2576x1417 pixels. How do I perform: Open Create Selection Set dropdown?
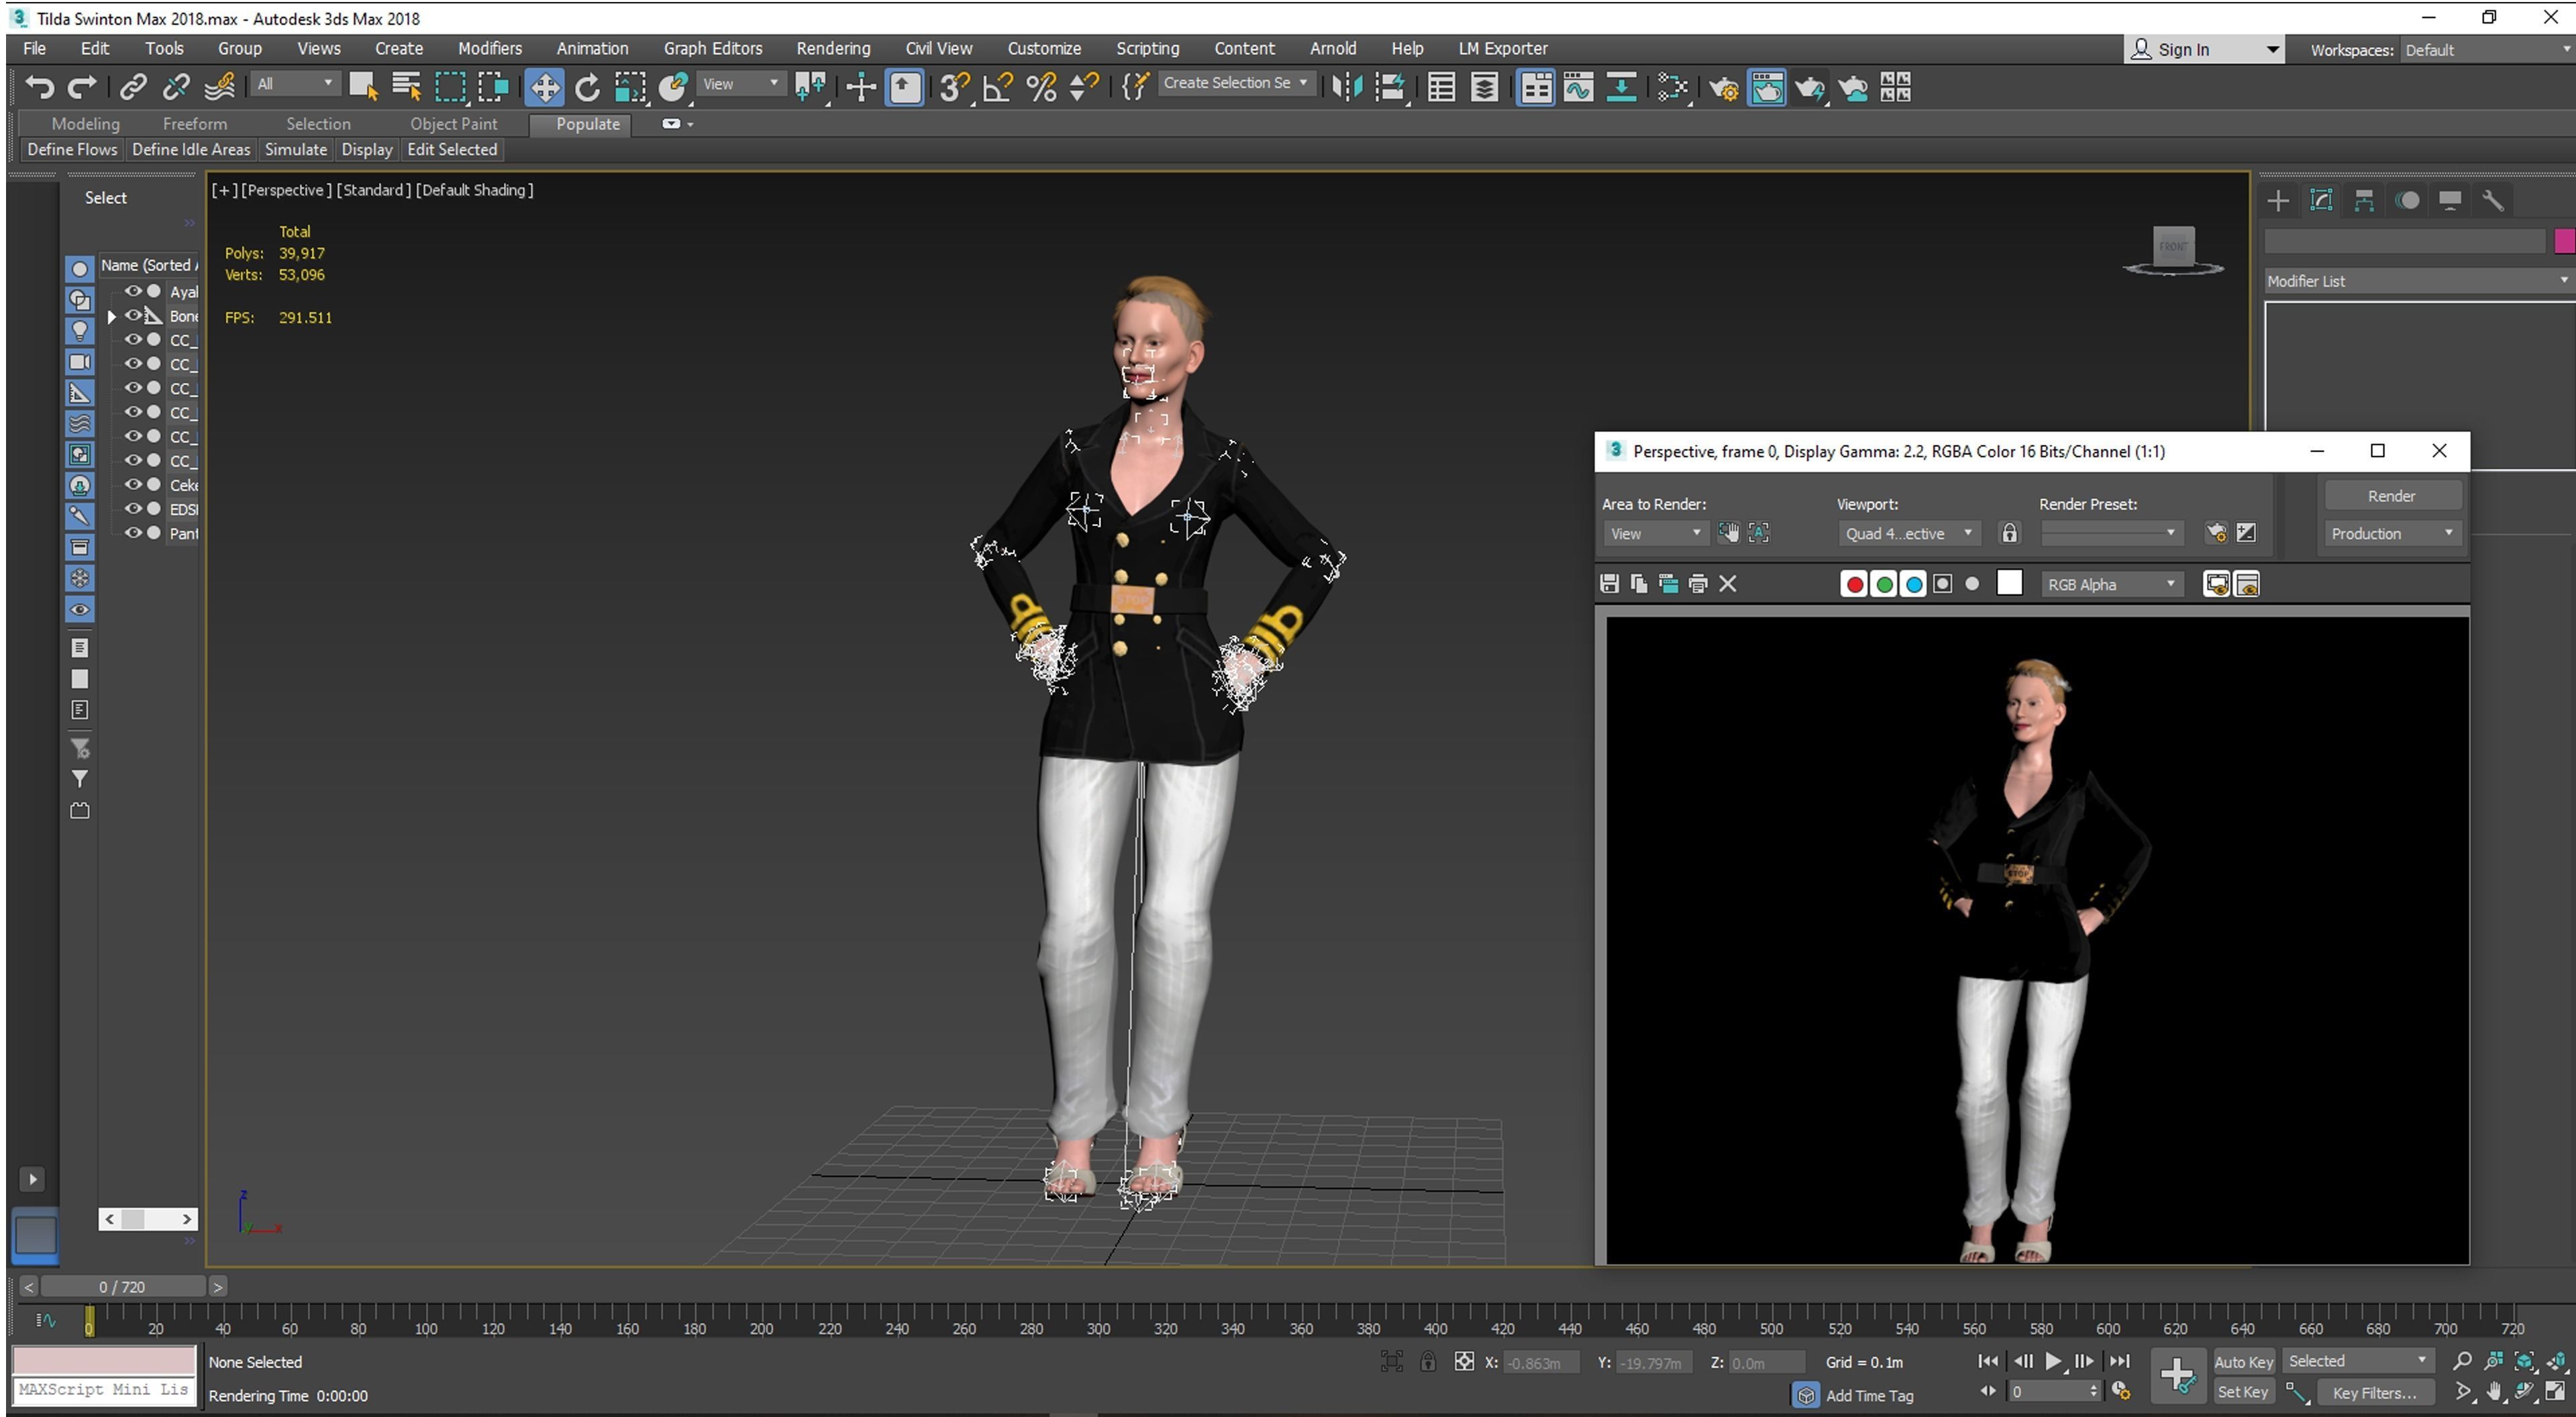1235,83
